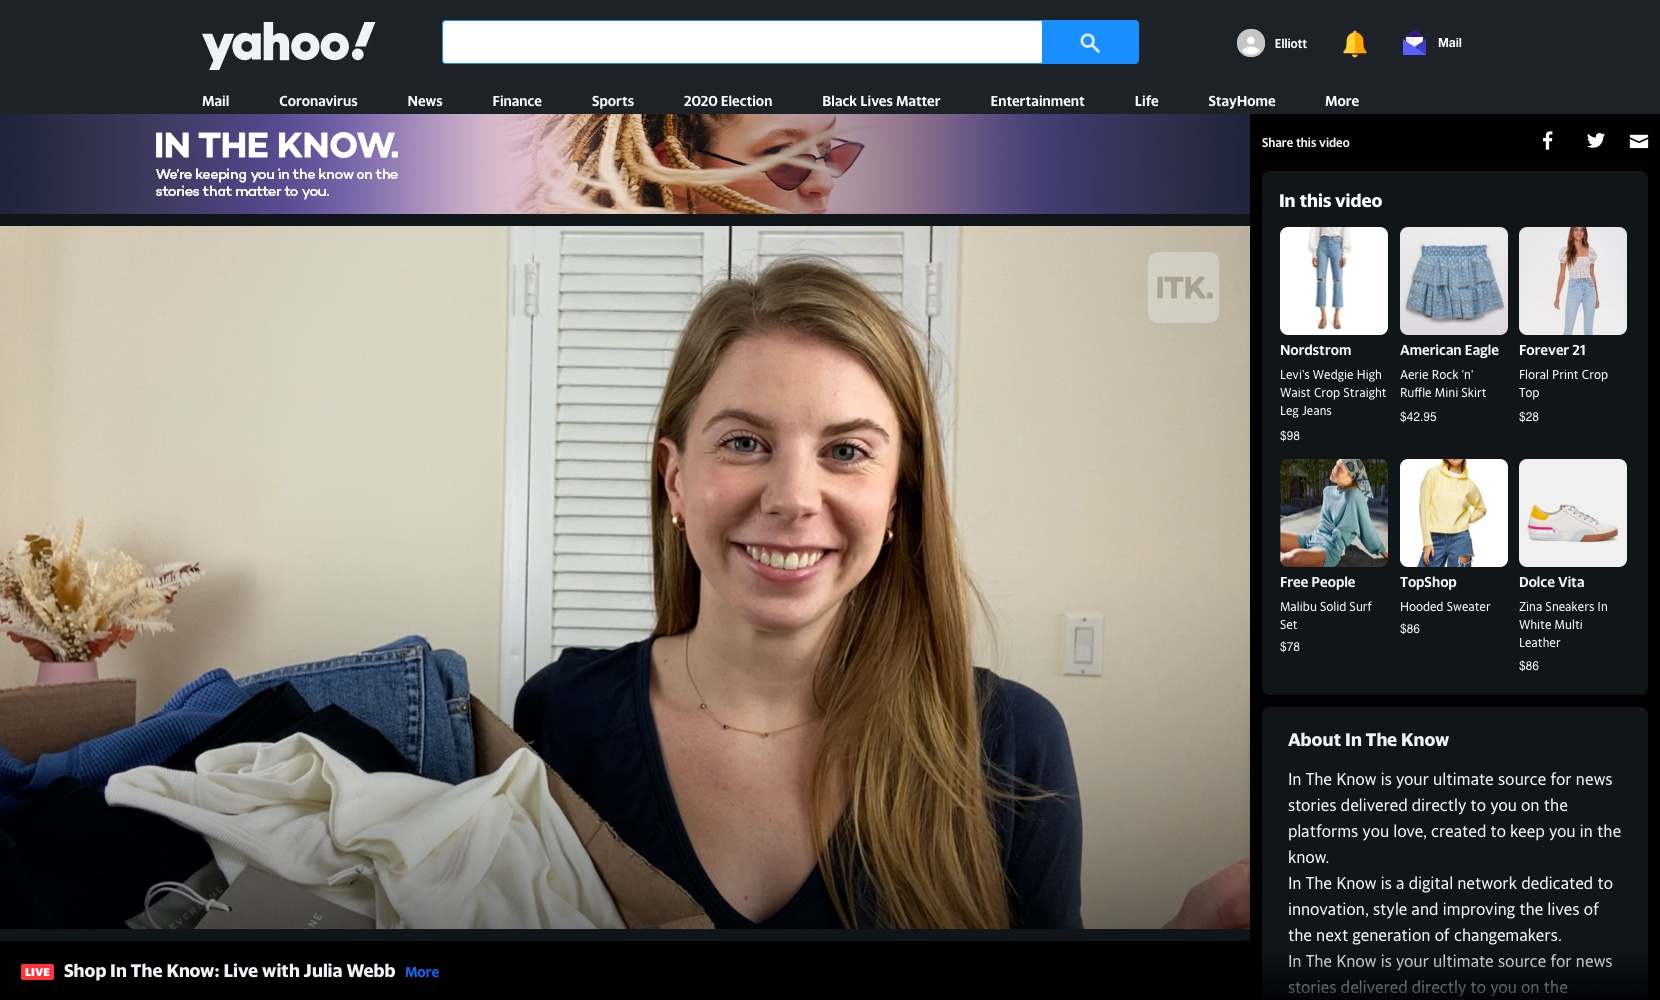1660x1000 pixels.
Task: Open Life section
Action: click(x=1146, y=101)
